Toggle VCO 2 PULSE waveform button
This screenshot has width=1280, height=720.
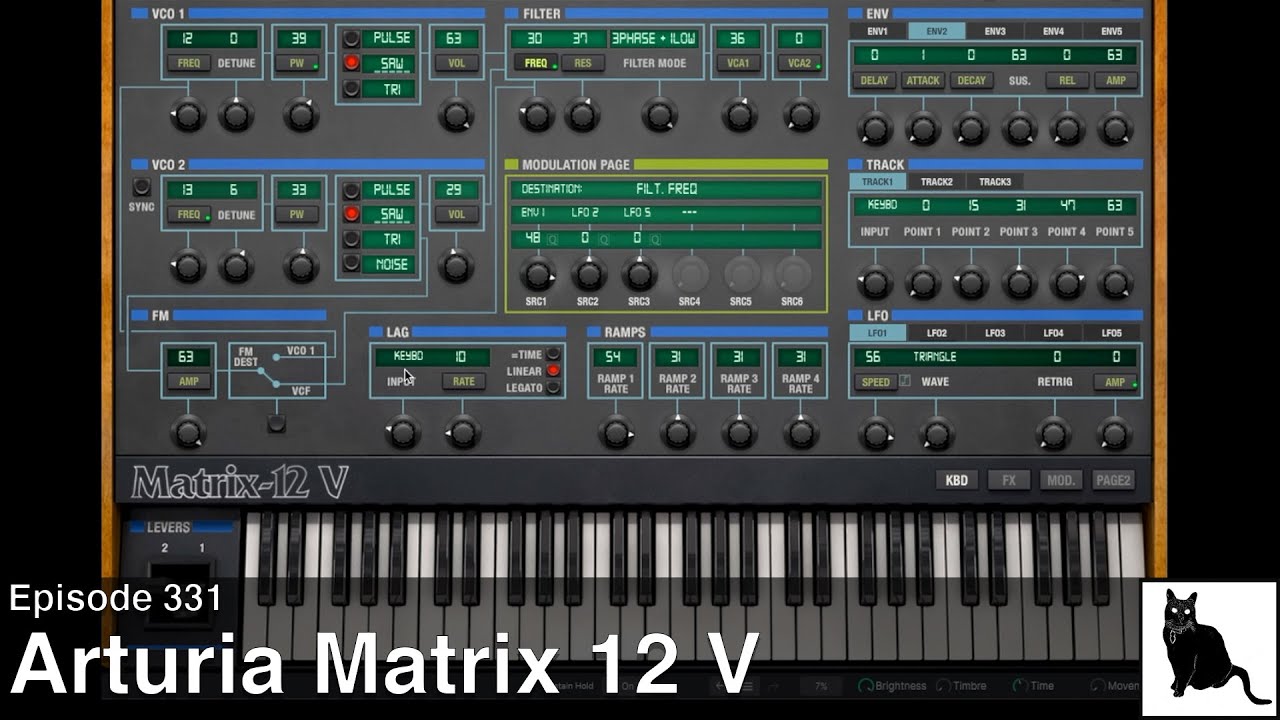(352, 190)
